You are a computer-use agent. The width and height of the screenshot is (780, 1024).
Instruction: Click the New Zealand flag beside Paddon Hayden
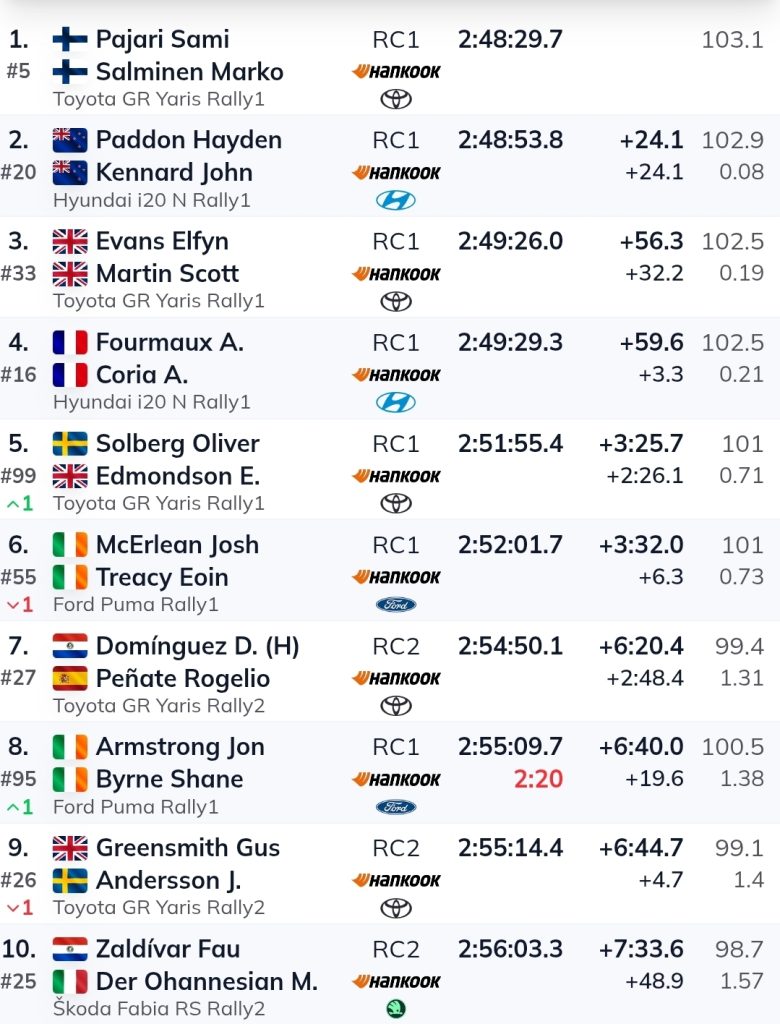click(x=70, y=140)
